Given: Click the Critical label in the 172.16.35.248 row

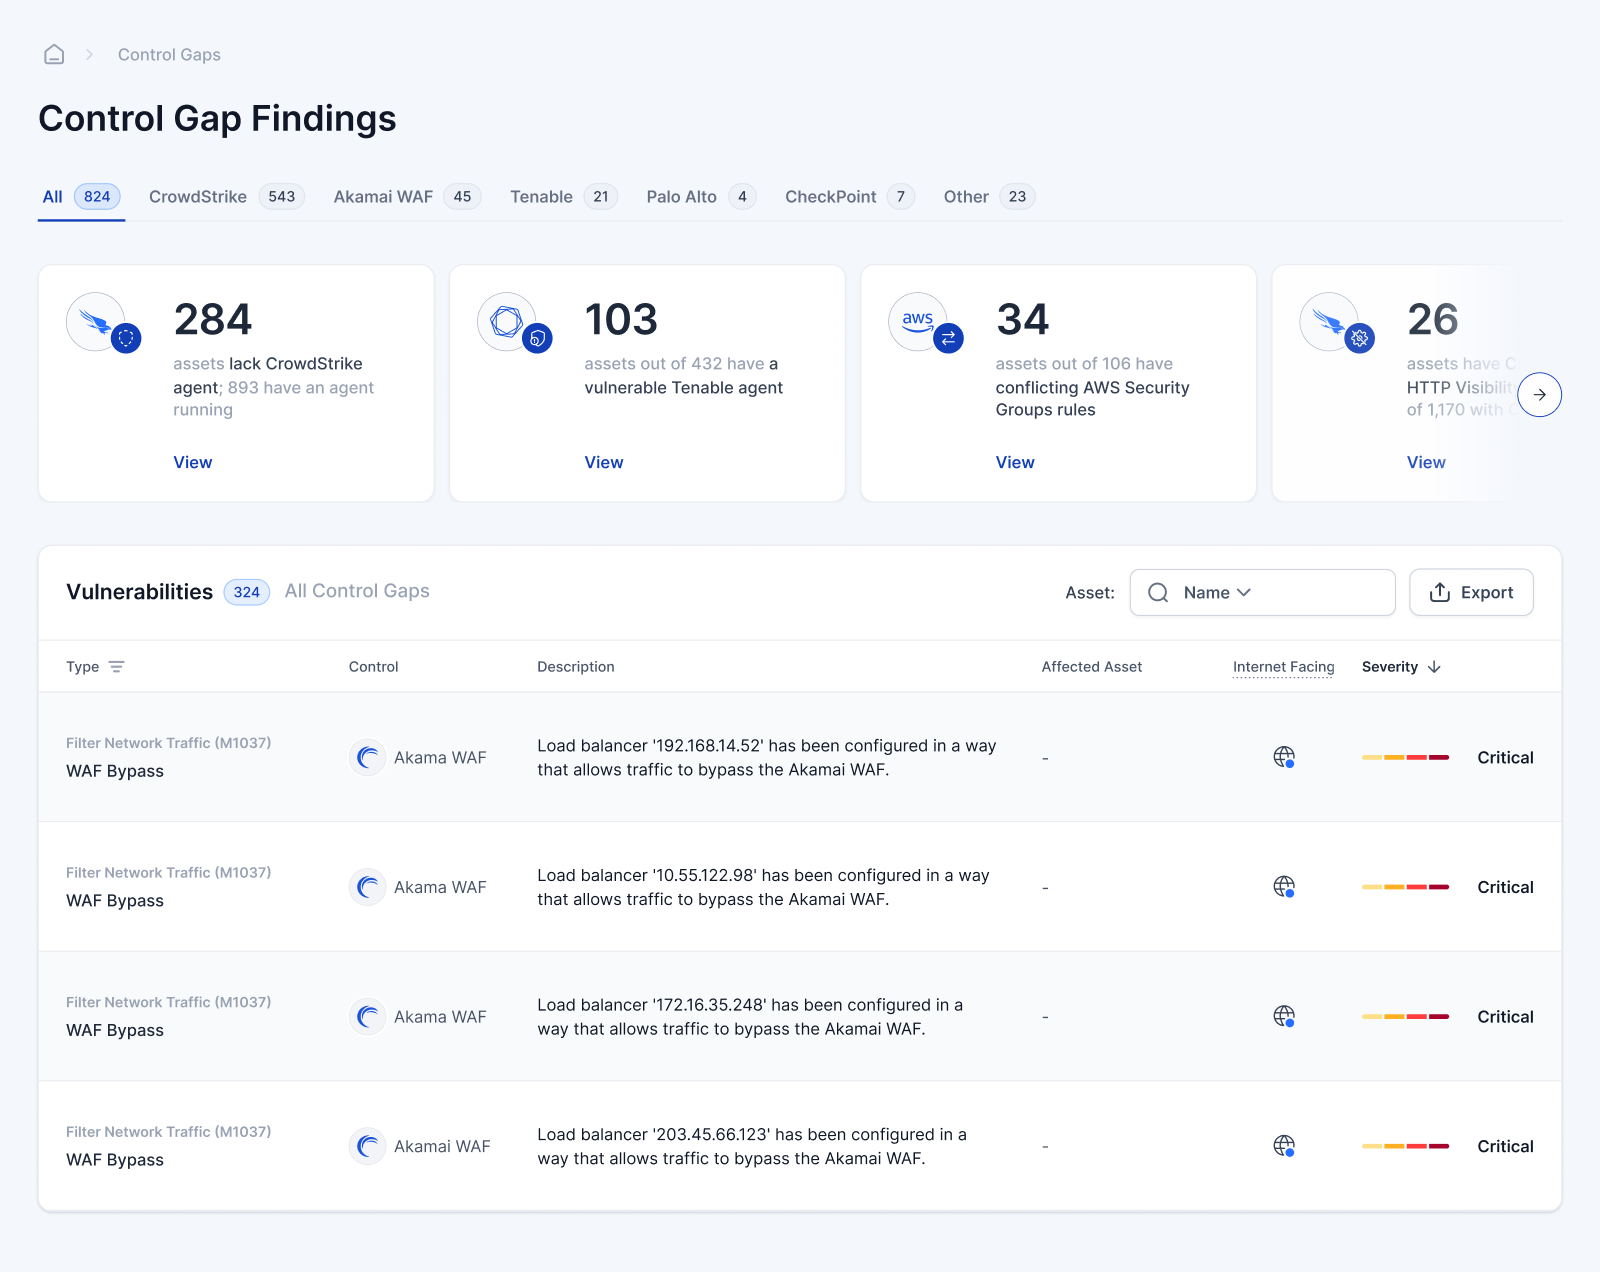Looking at the screenshot, I should click(x=1505, y=1017).
